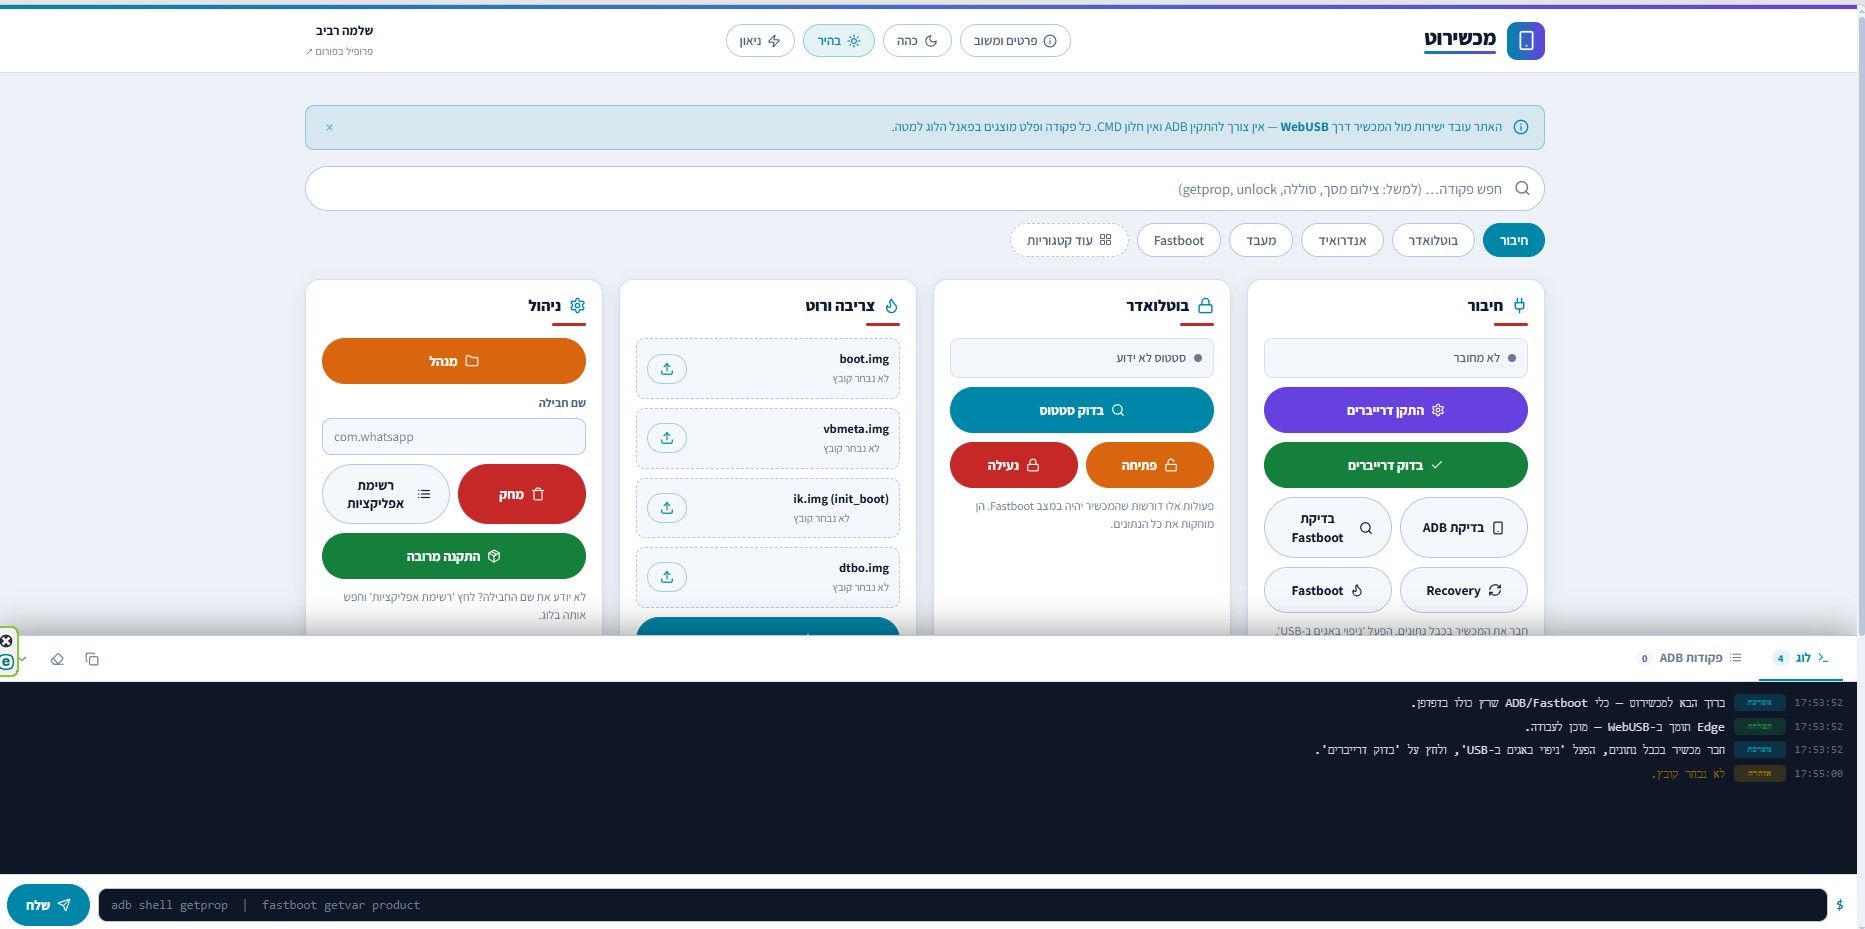Click the orange bootloader unlock button

coord(1149,465)
